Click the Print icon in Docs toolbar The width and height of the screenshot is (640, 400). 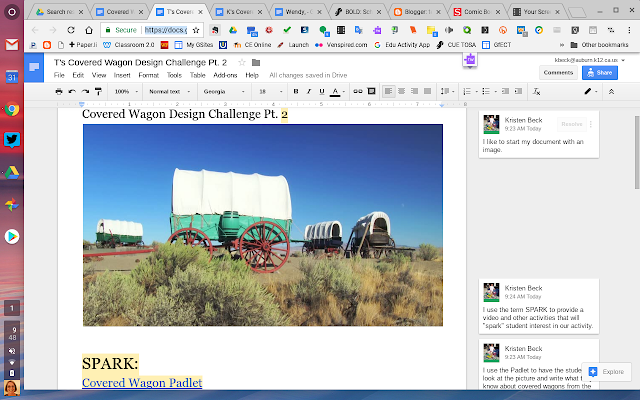59,91
